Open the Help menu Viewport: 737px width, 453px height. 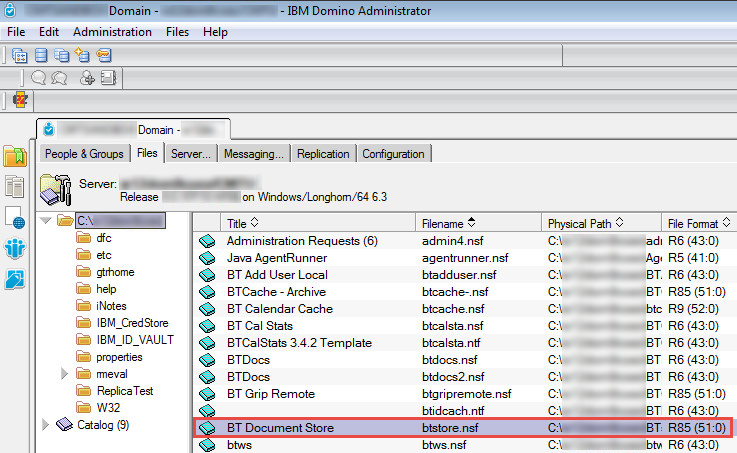[215, 32]
